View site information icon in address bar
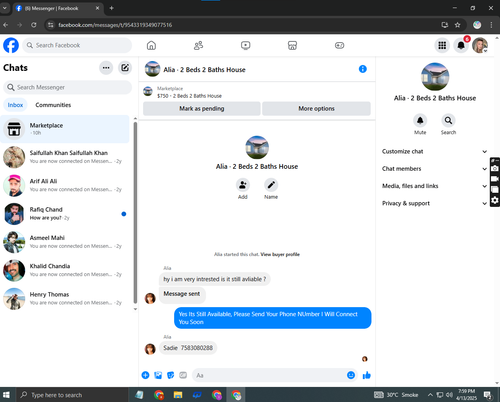Viewport: 500px width, 402px height. 50,25
